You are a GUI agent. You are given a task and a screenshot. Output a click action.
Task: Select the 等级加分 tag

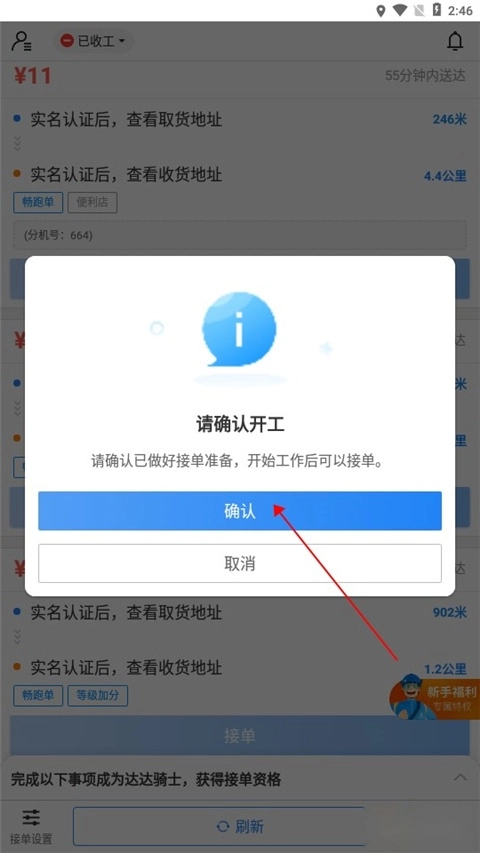[x=98, y=695]
